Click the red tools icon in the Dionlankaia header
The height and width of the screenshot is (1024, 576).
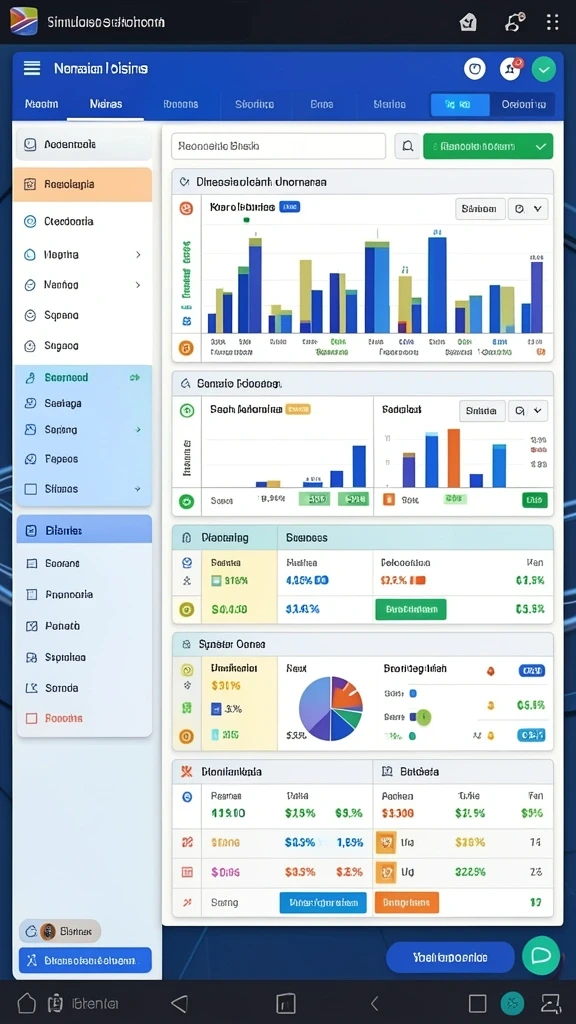(186, 771)
